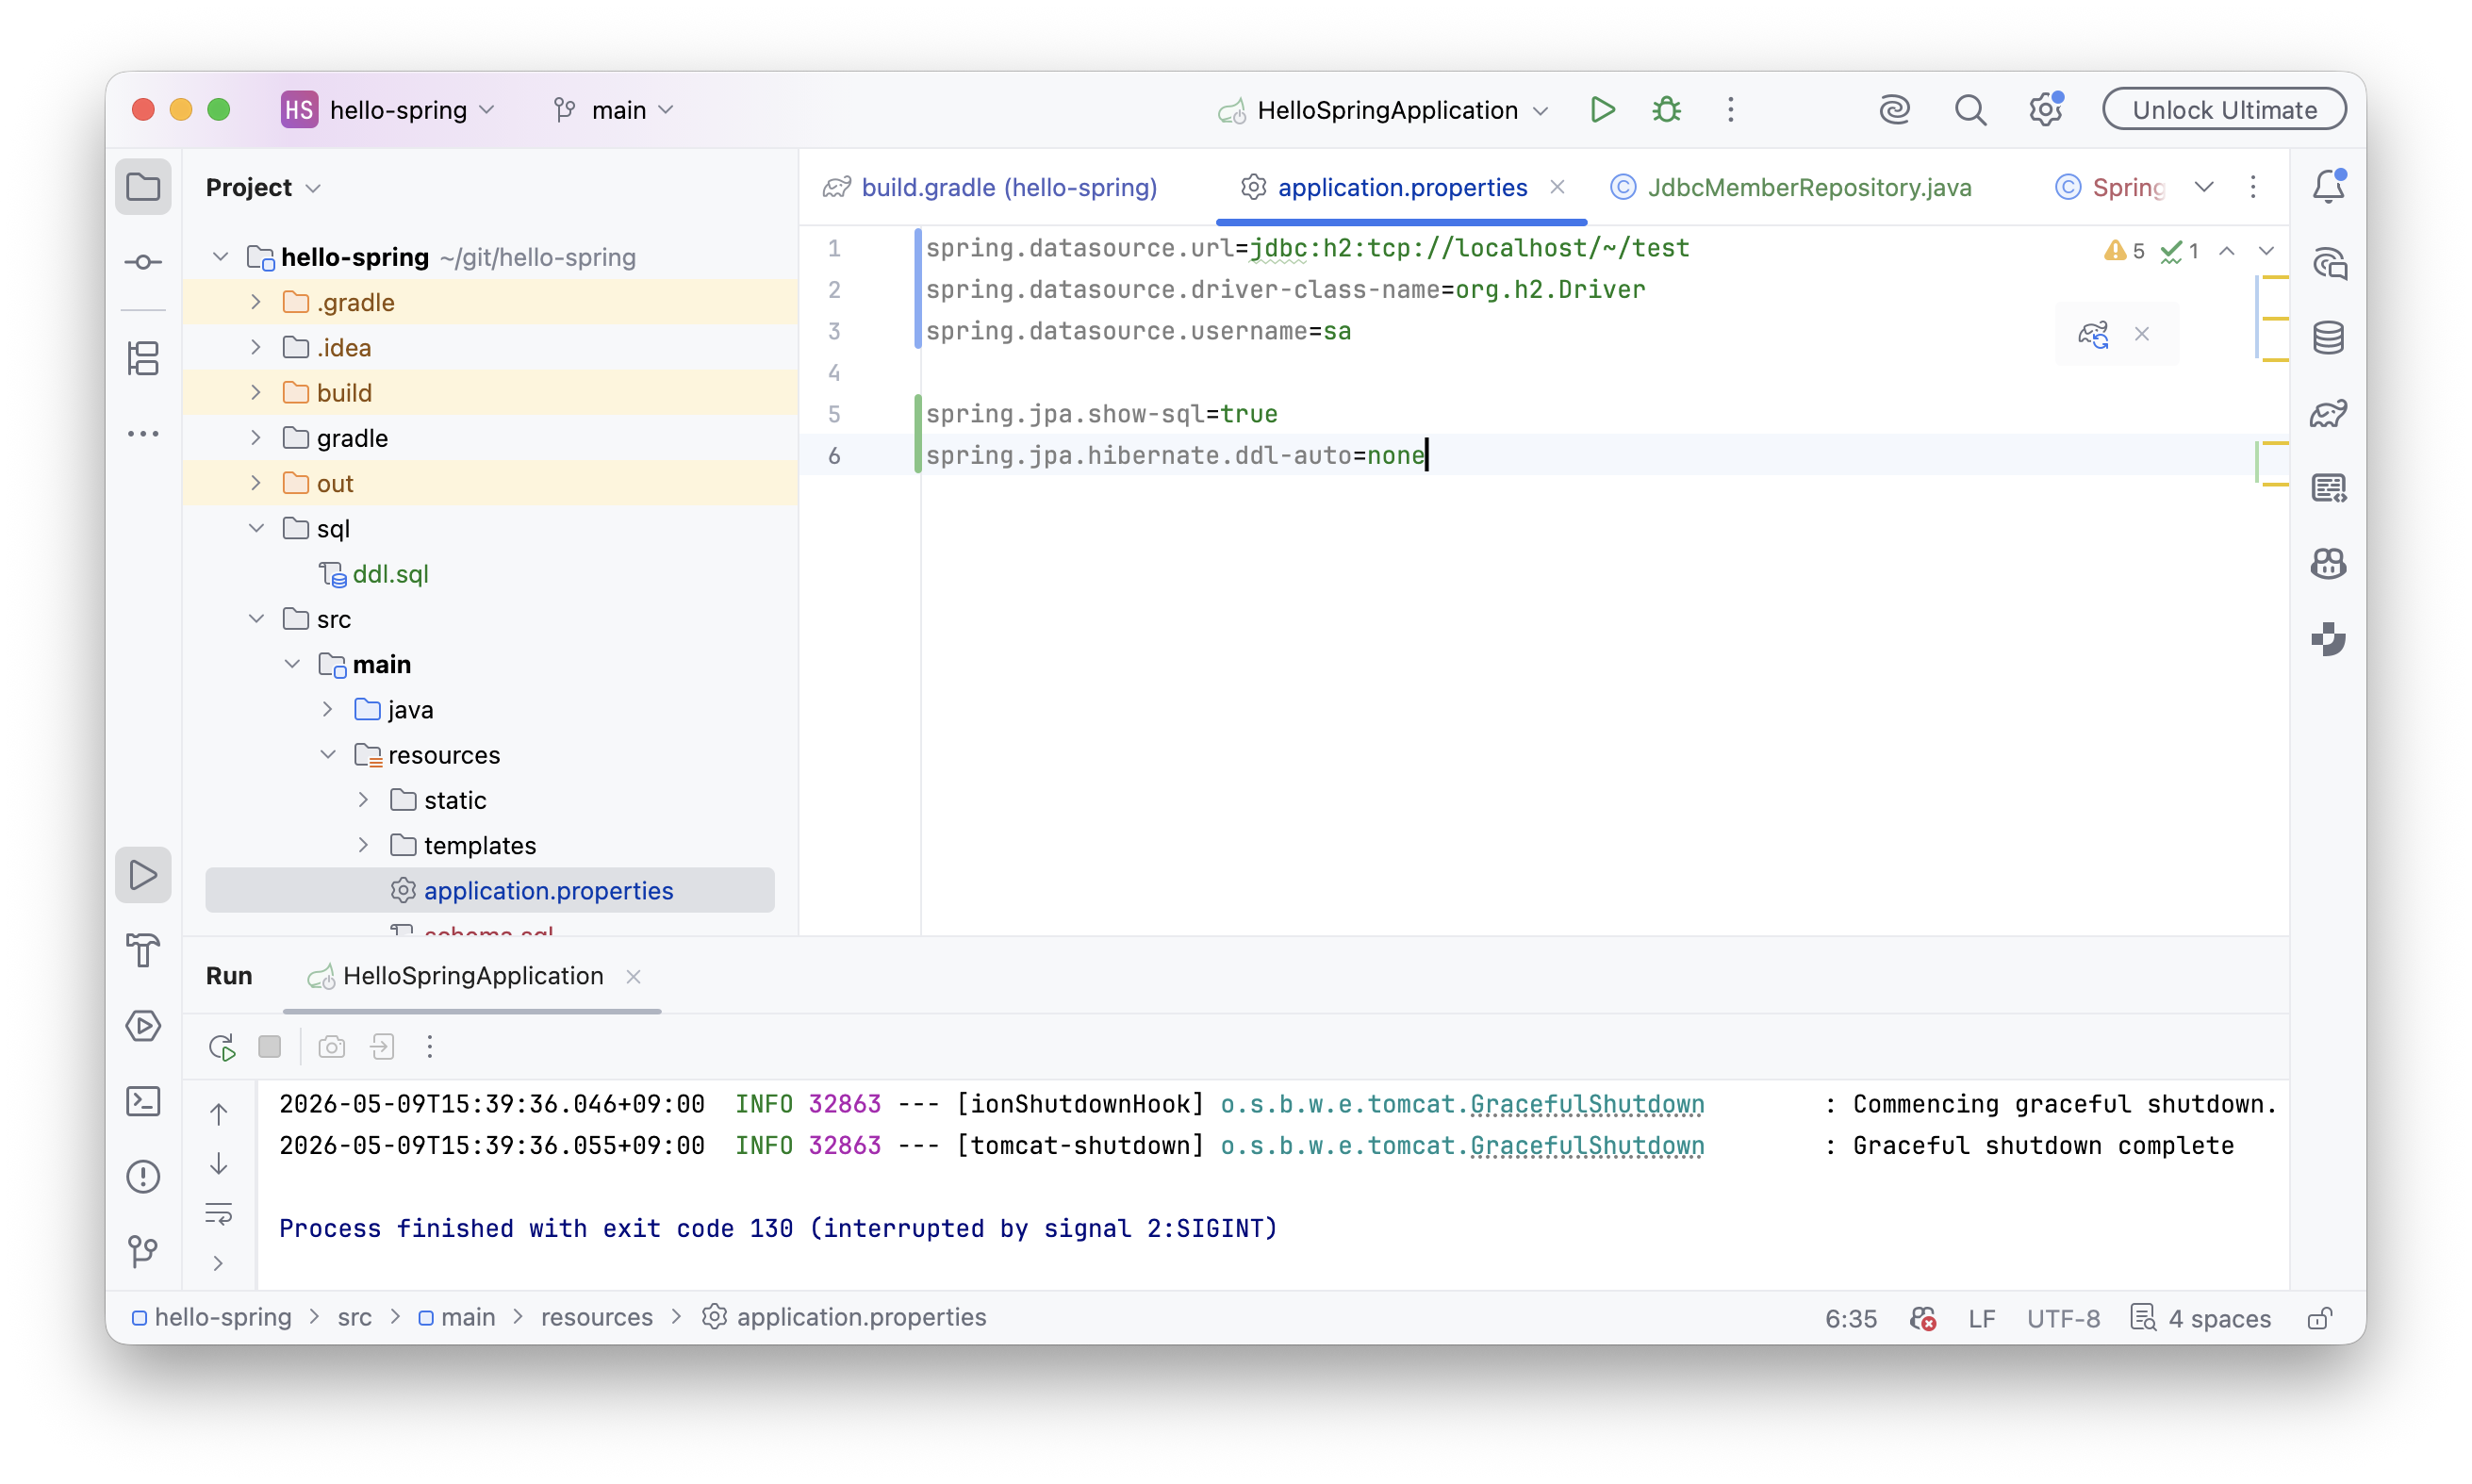Open Project view mode dropdown
The width and height of the screenshot is (2472, 1484).
click(263, 187)
